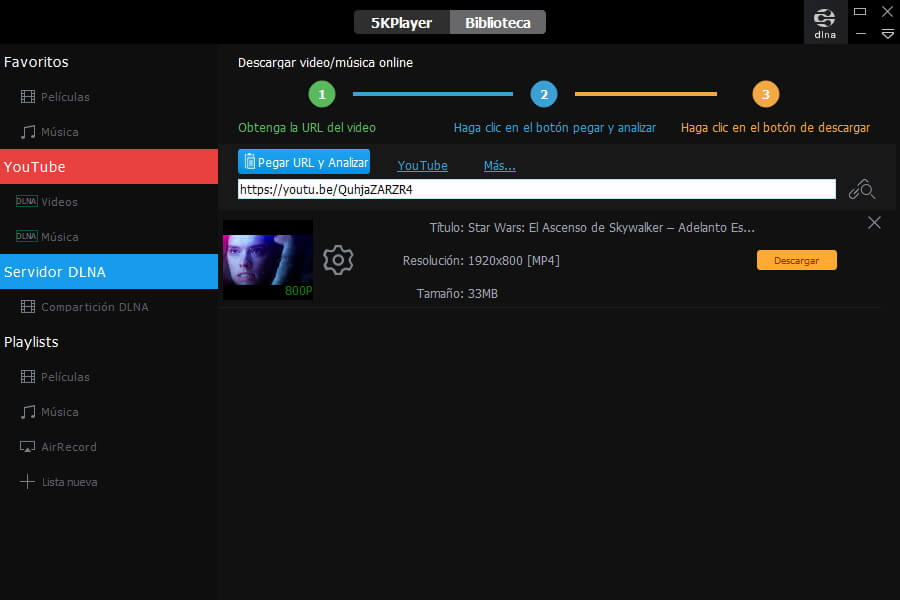Click the URL input field
Image resolution: width=900 pixels, height=600 pixels.
pyautogui.click(x=537, y=189)
